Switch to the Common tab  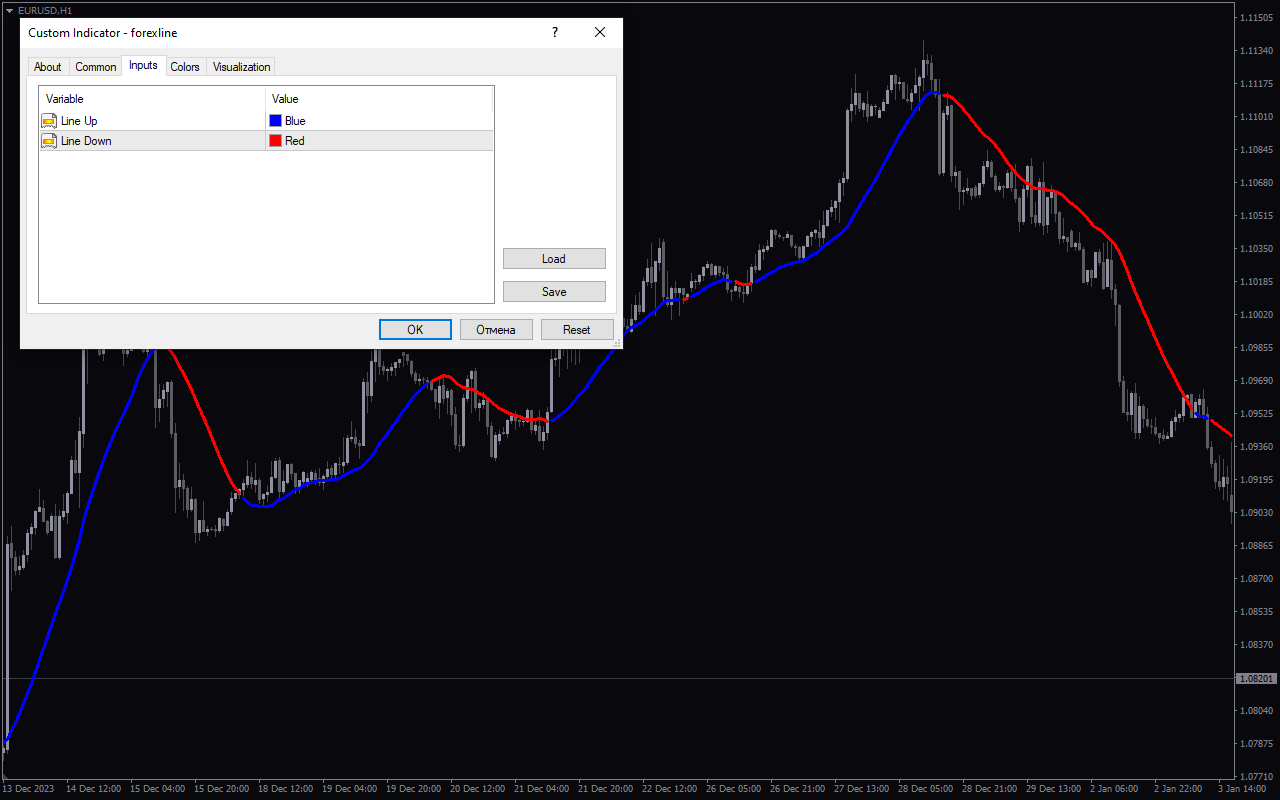(x=96, y=67)
